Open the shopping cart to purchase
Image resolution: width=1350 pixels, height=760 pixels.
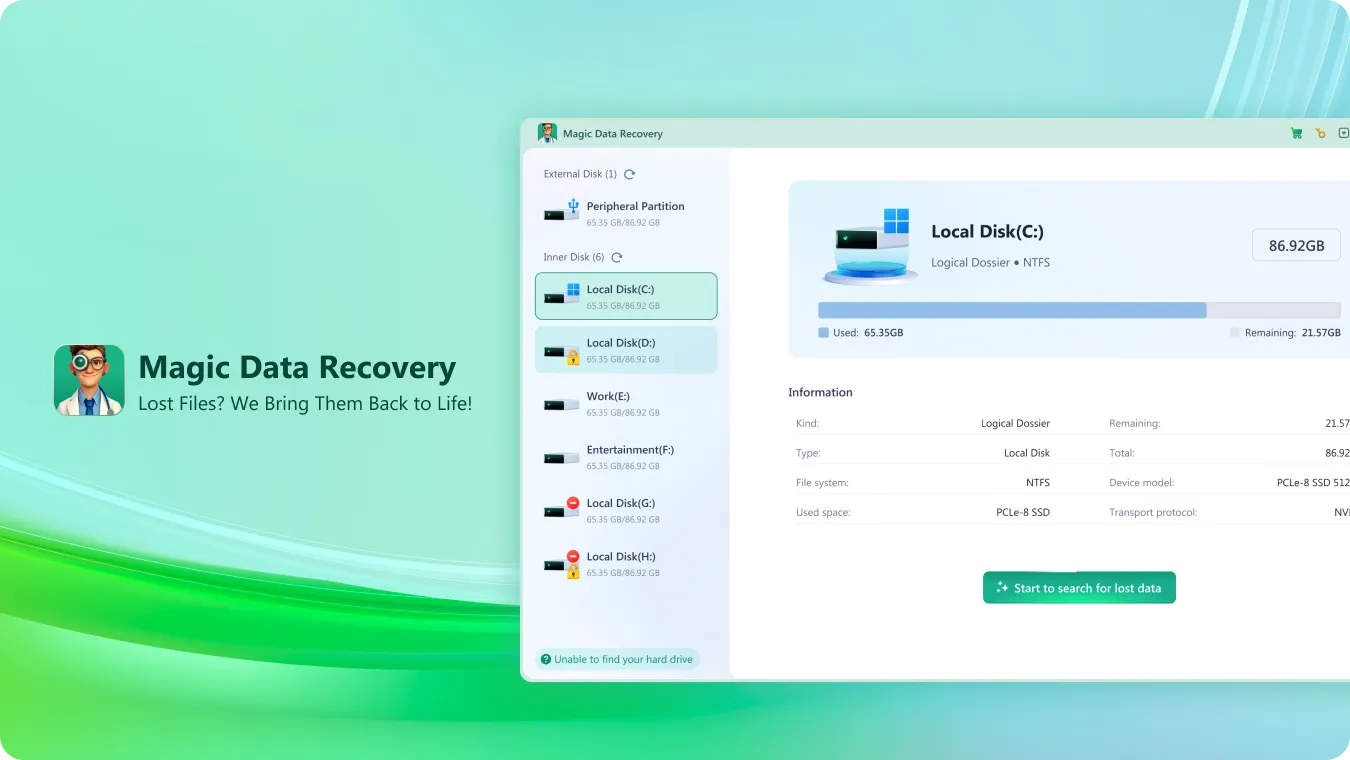click(1296, 133)
